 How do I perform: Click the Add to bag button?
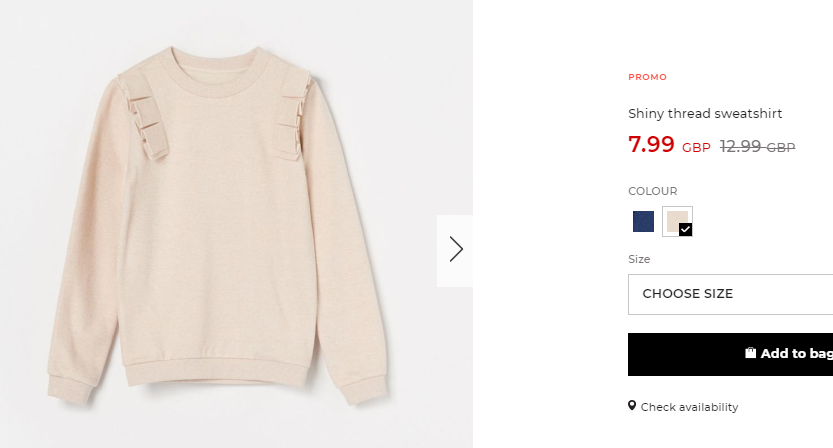click(x=730, y=354)
